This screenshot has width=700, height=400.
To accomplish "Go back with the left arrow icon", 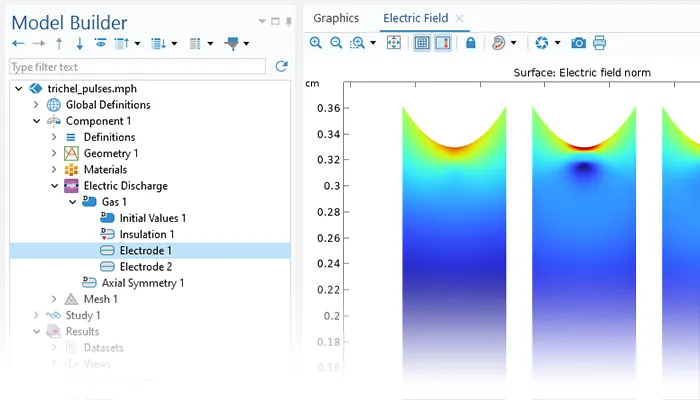I will point(18,43).
